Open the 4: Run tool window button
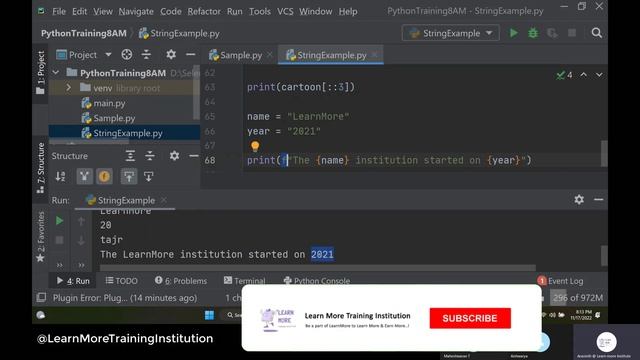This screenshot has width=640, height=360. tap(73, 281)
